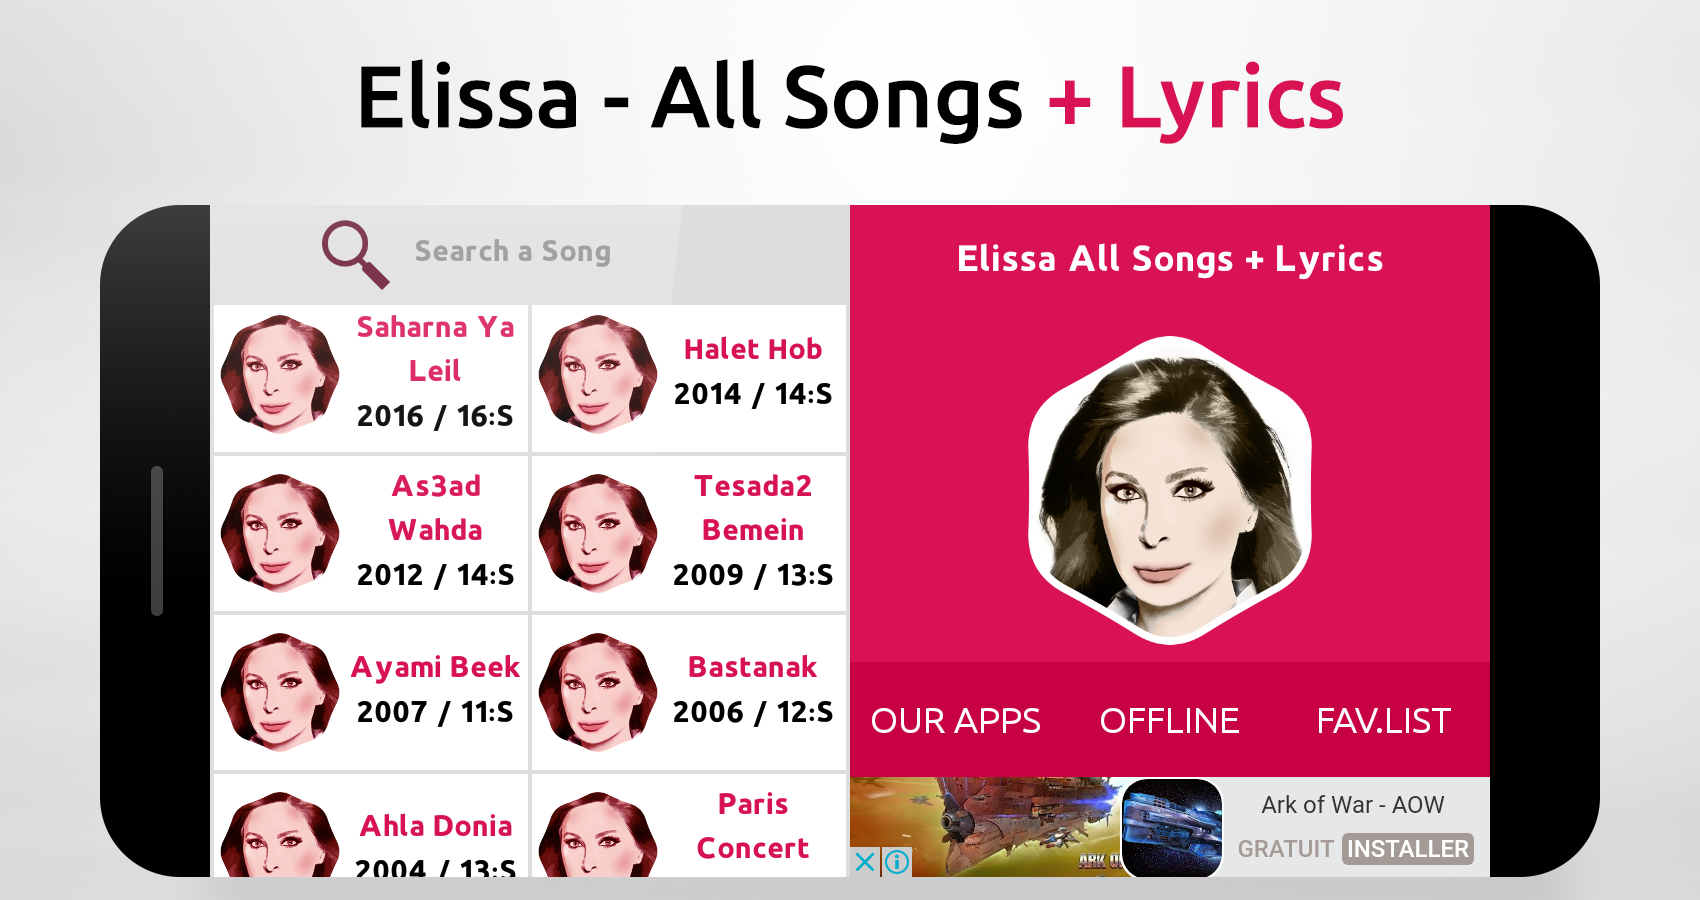Open the OUR APPS tab
This screenshot has height=900, width=1700.
[x=955, y=721]
